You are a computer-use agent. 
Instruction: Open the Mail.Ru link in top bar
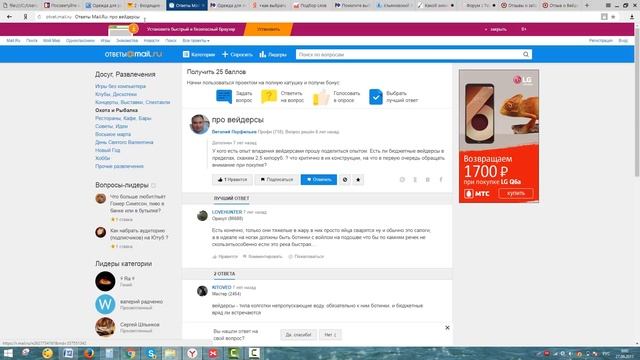click(13, 41)
